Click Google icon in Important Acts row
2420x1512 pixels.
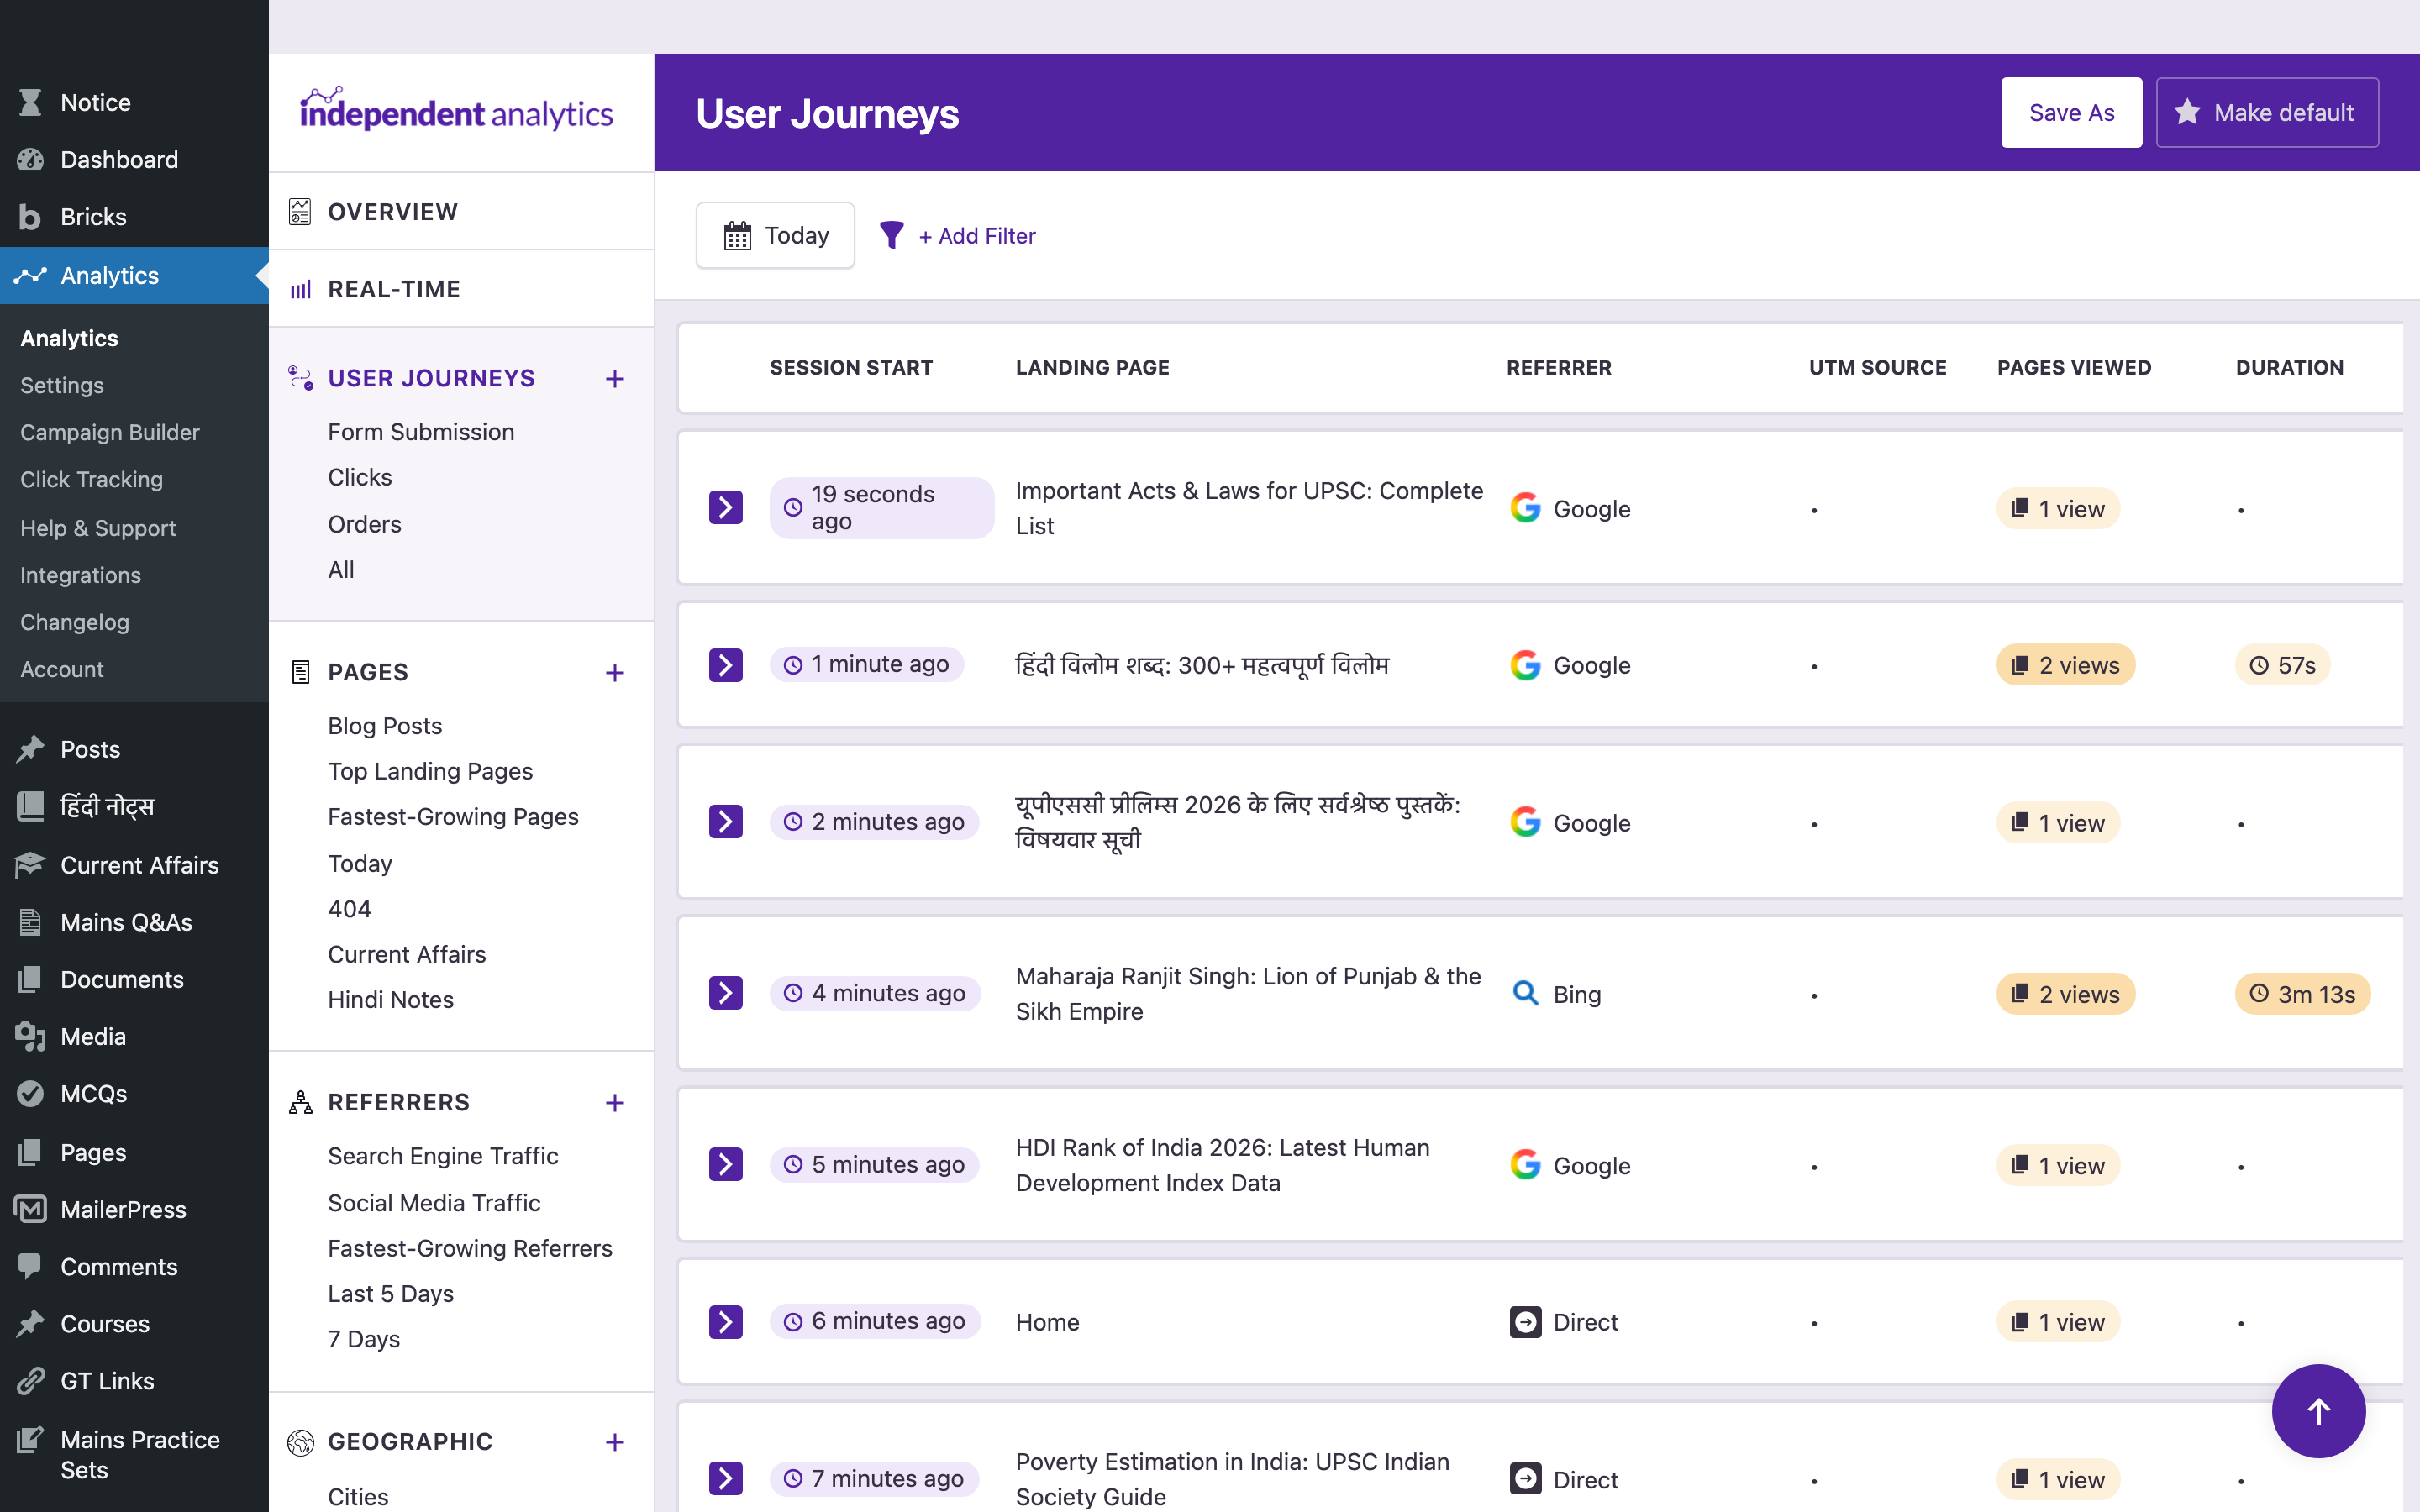click(1525, 508)
